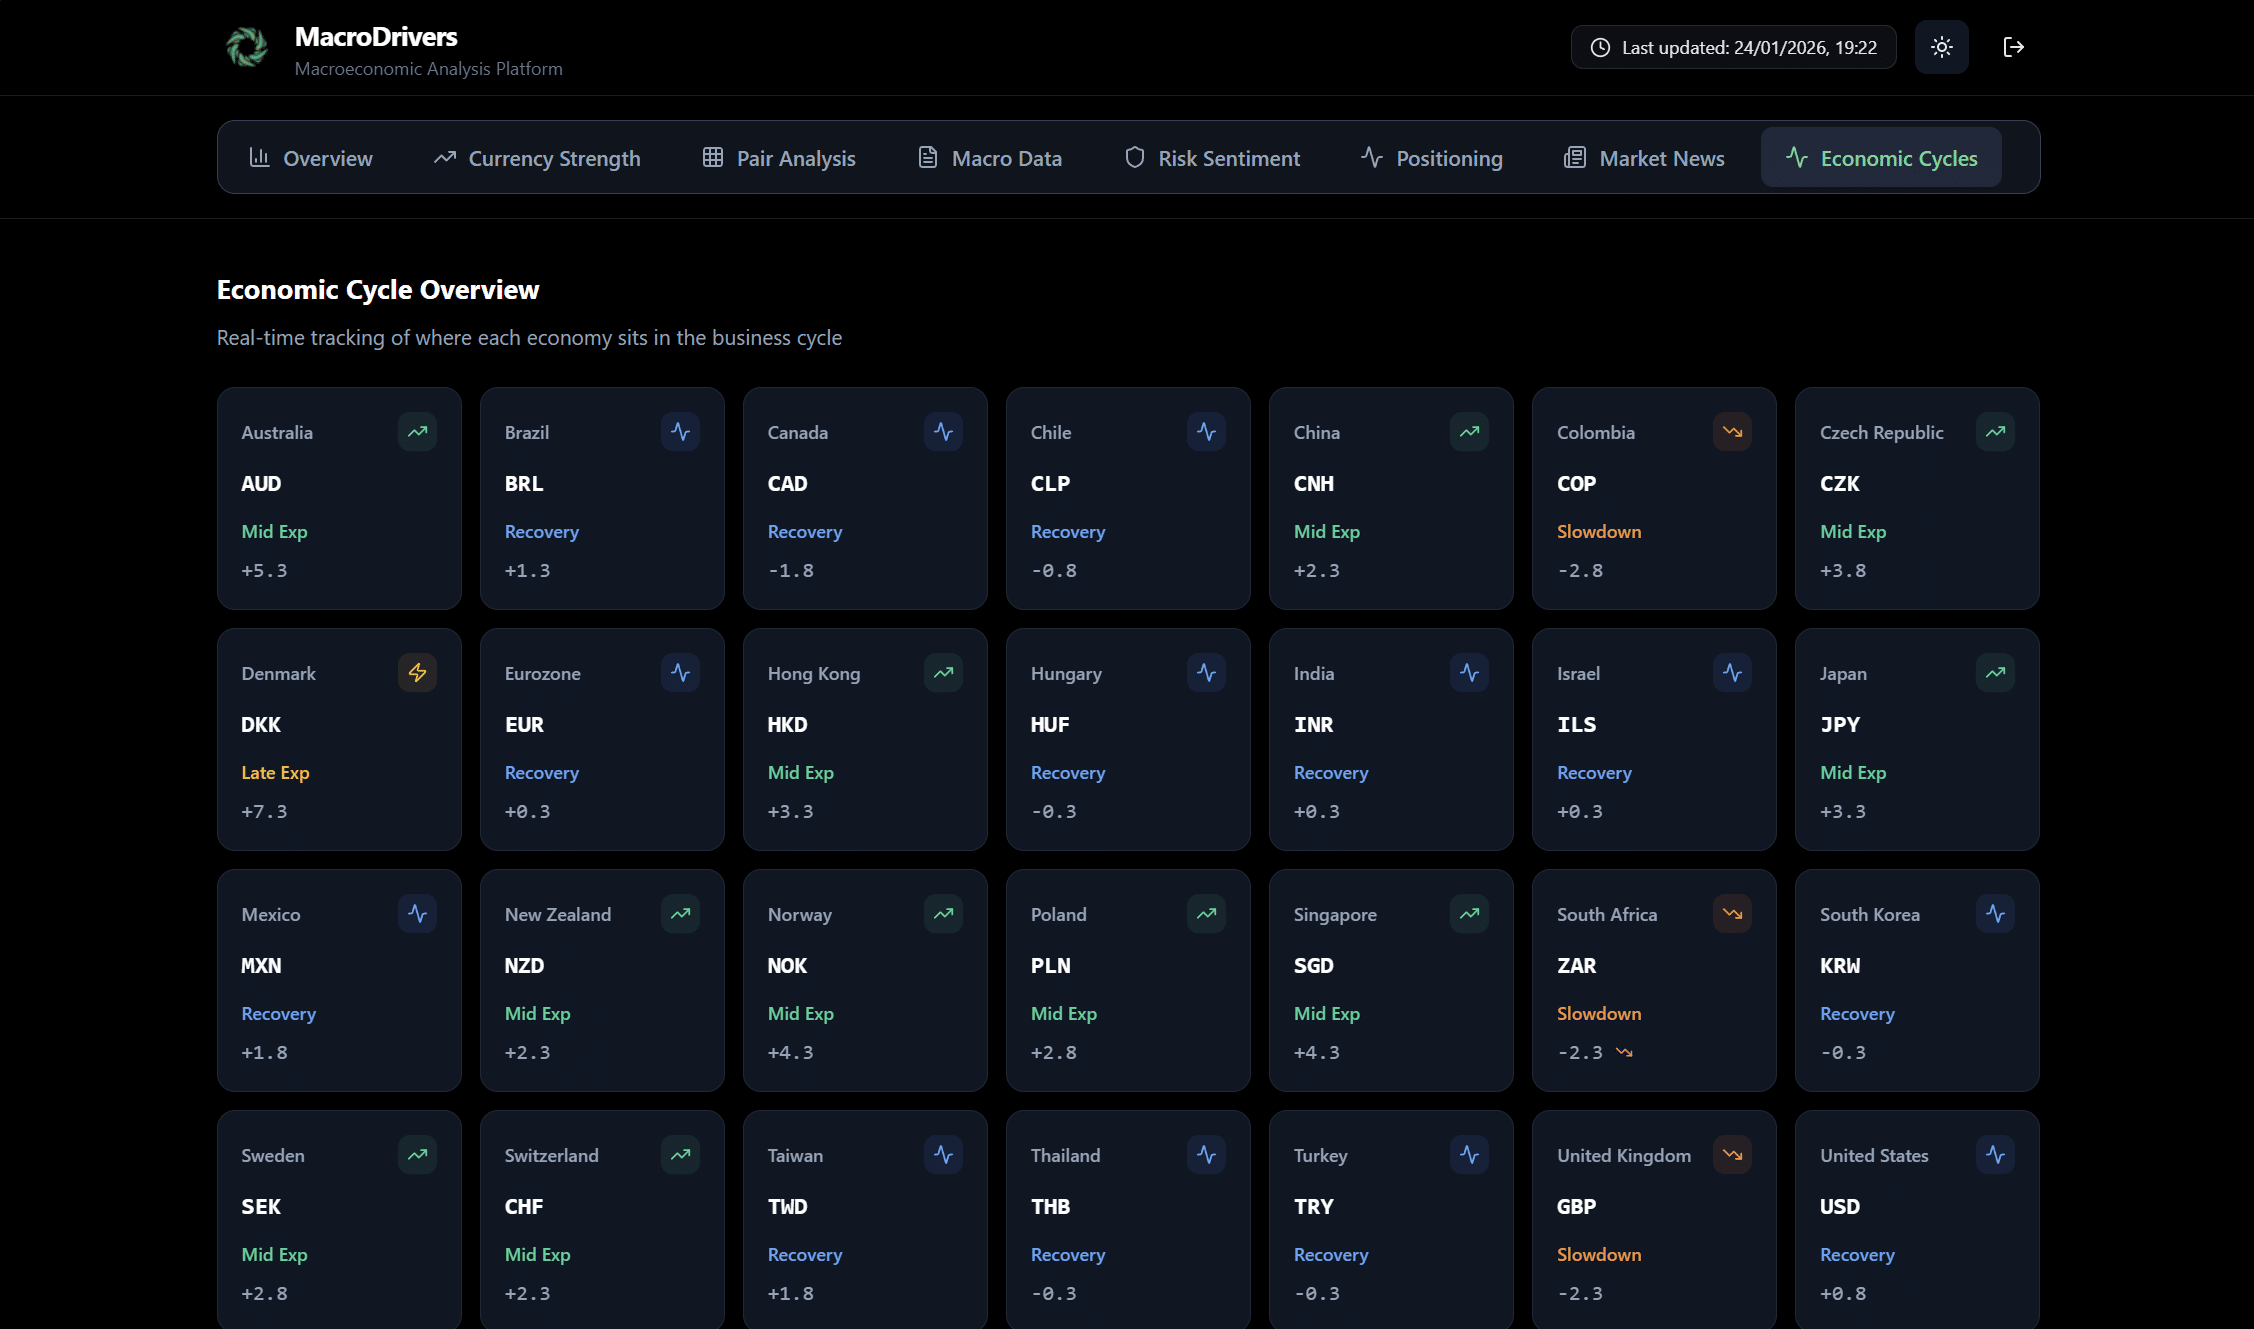
Task: Open the Overview tab
Action: click(x=311, y=158)
